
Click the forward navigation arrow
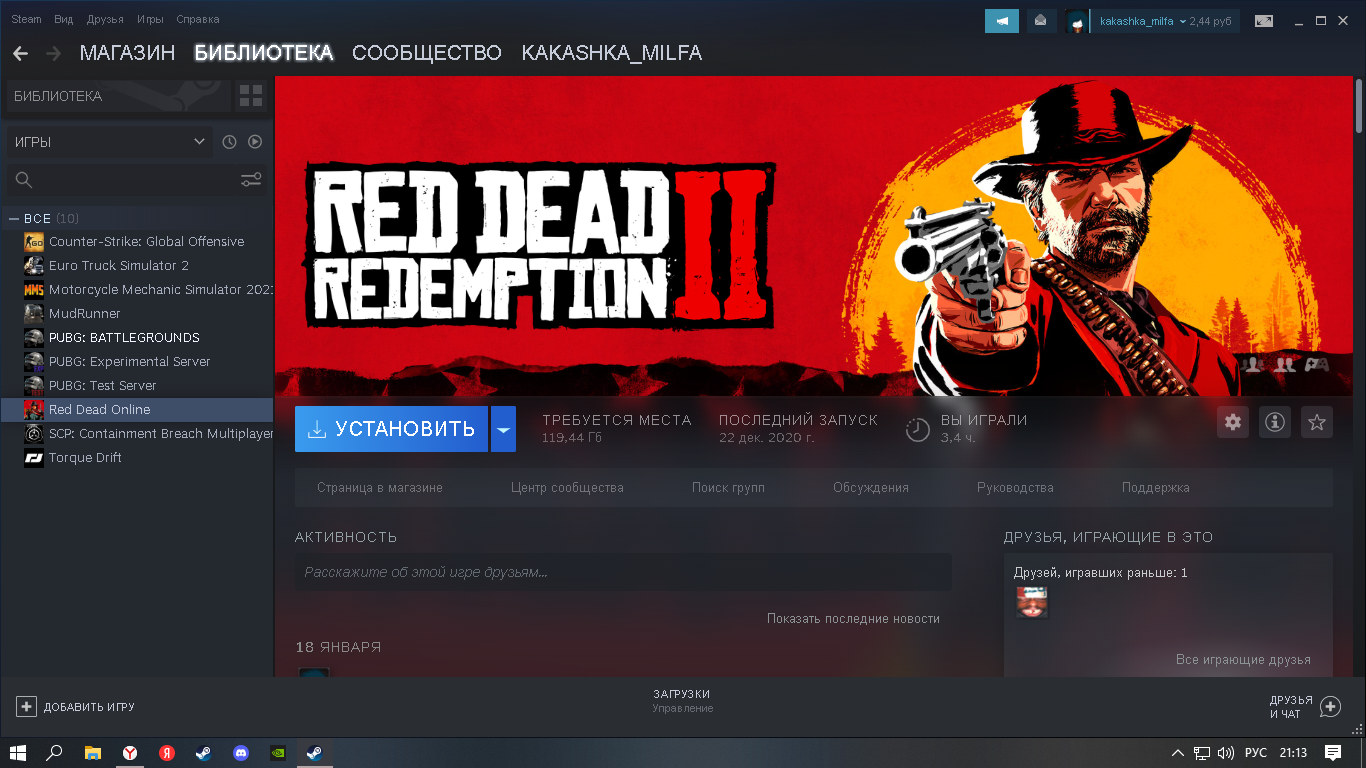tap(53, 53)
